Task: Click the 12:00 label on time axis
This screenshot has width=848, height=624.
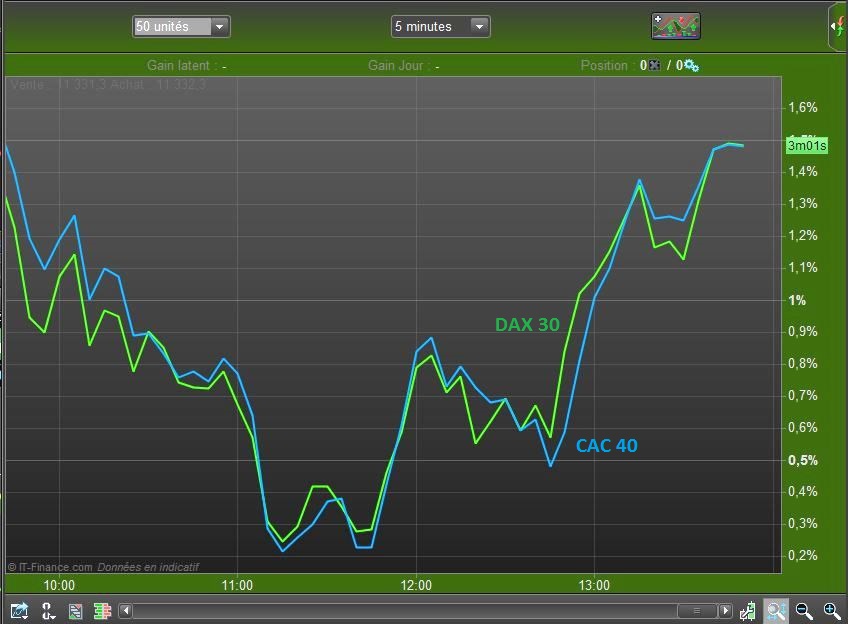Action: point(416,585)
